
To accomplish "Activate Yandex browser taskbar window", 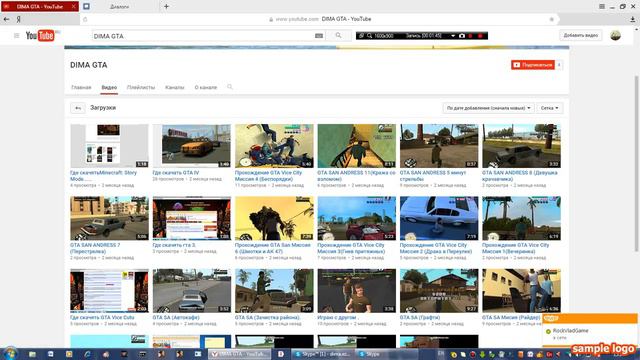I will pos(240,354).
